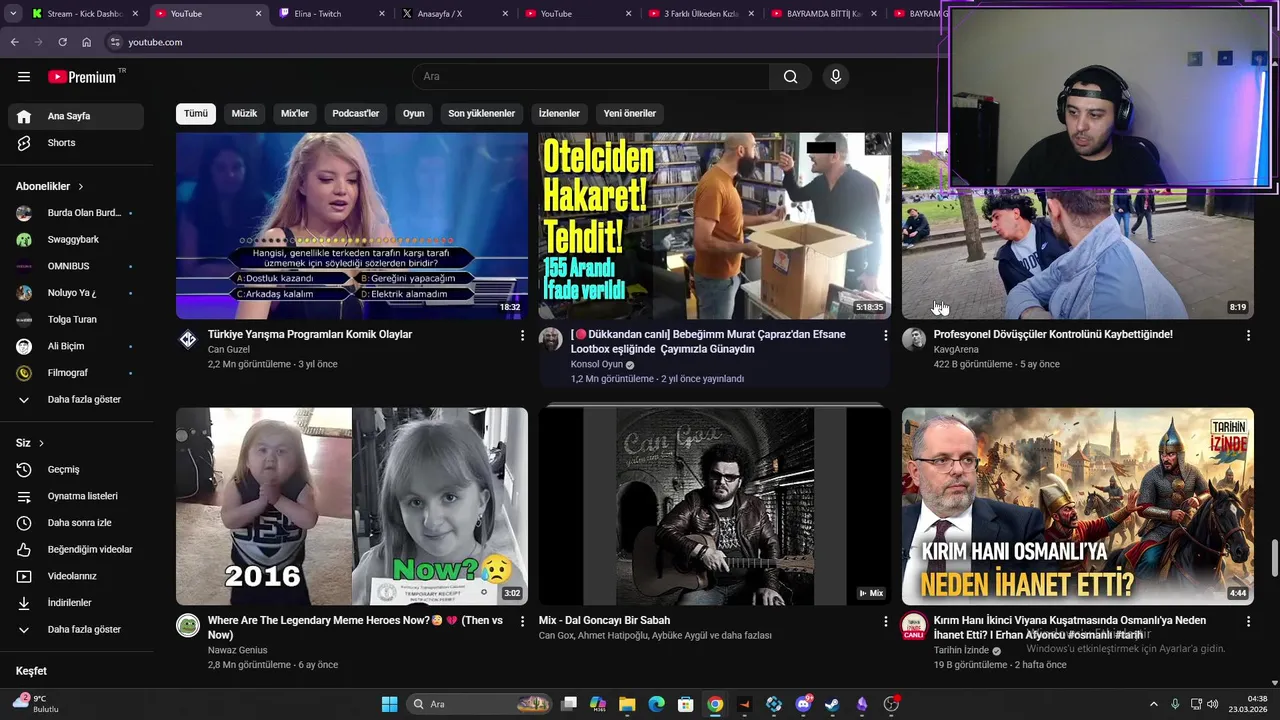The width and height of the screenshot is (1280, 720).
Task: Open options for Mix - Dal Goncayı Bir Sabah
Action: pyautogui.click(x=885, y=622)
